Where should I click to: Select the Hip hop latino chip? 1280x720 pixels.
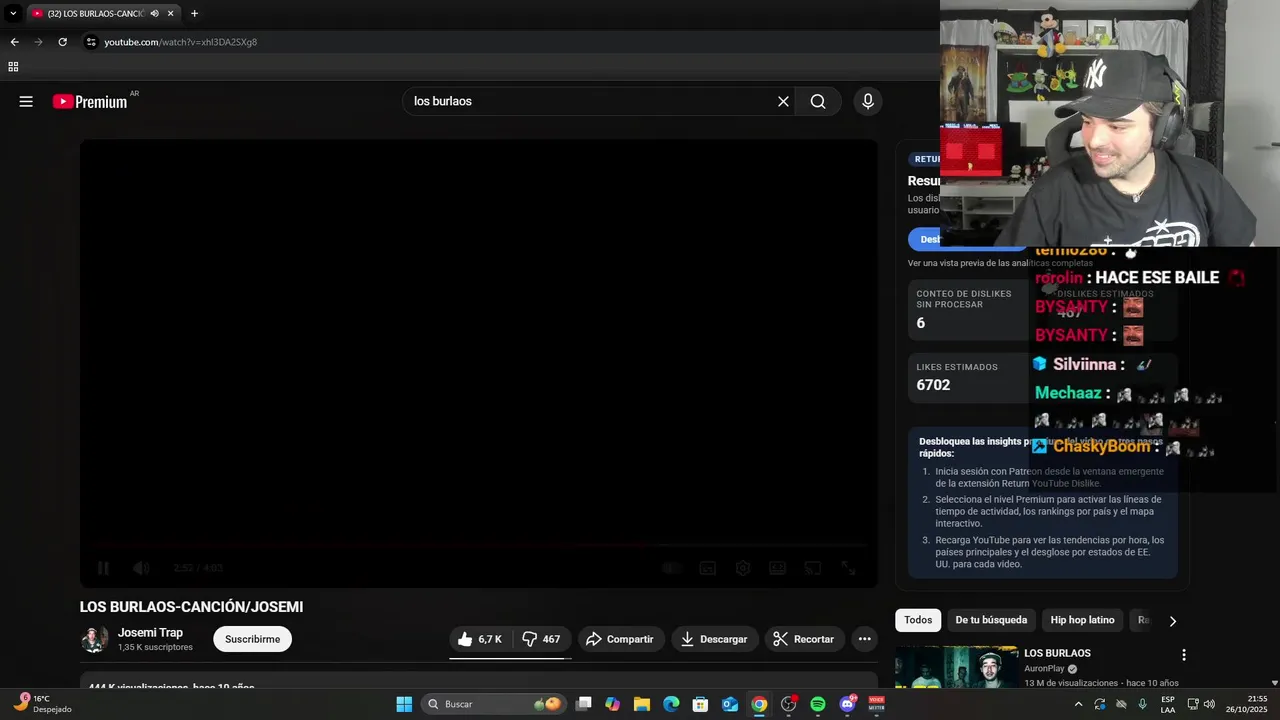coord(1082,620)
